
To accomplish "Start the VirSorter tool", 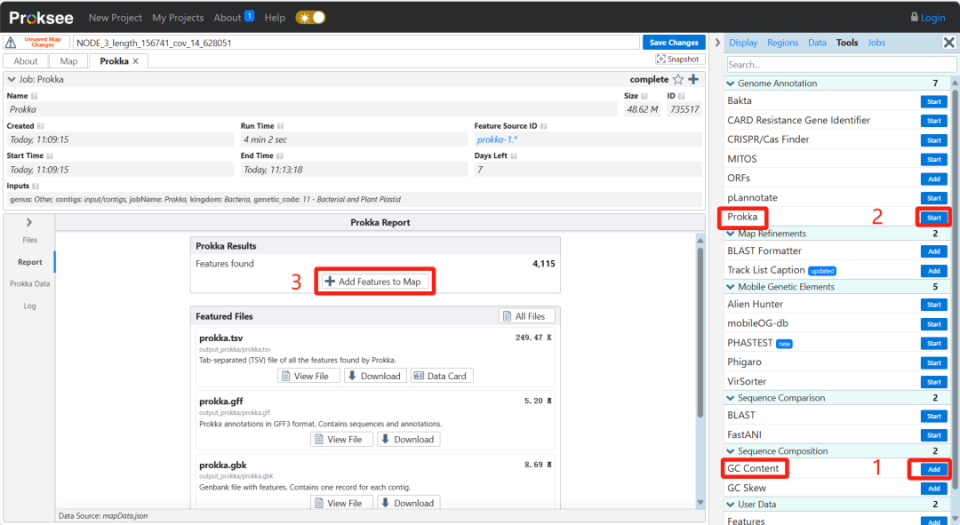I will 934,382.
